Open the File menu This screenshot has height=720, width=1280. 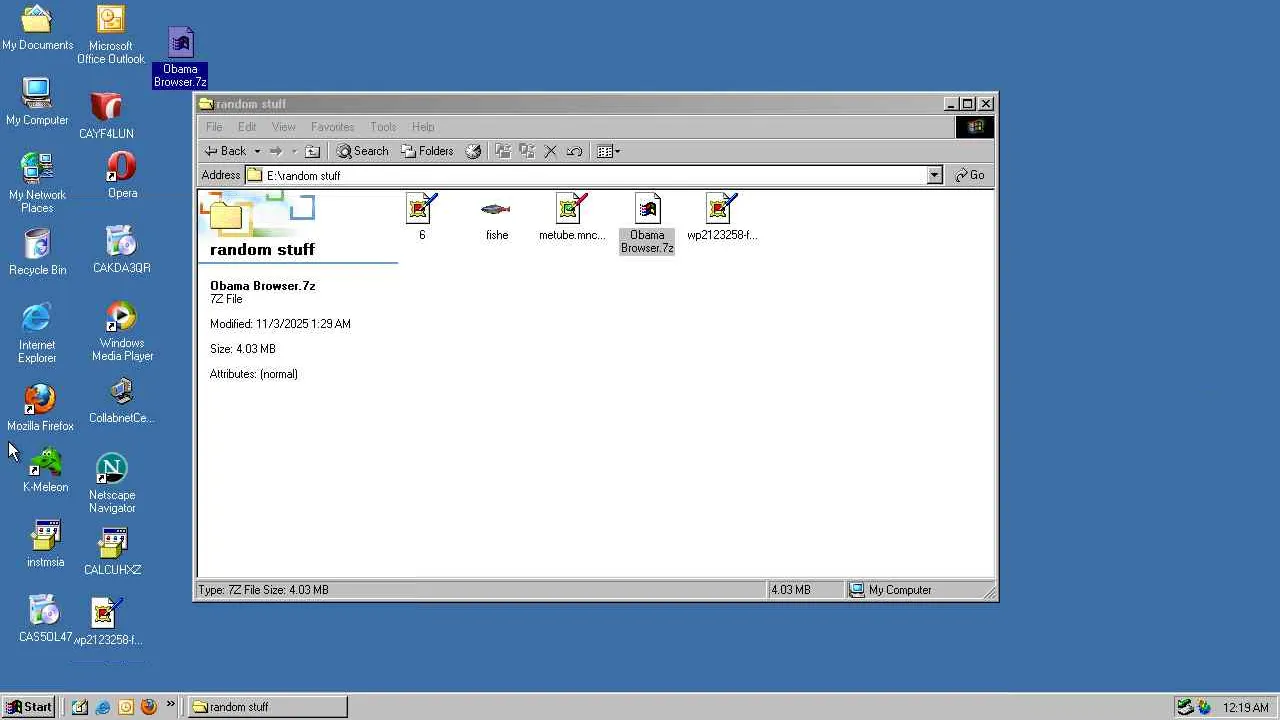pos(214,127)
